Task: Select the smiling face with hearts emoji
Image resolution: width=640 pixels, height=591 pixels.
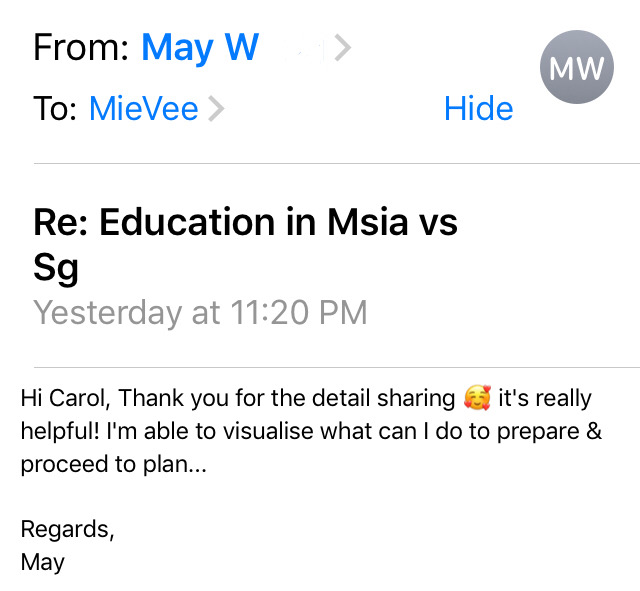Action: (477, 398)
